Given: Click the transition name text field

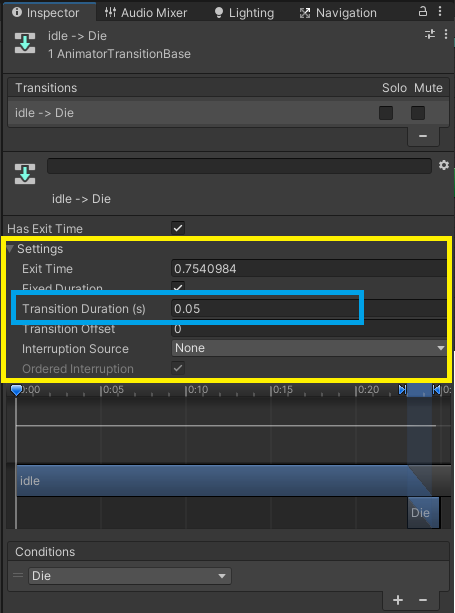Looking at the screenshot, I should point(239,166).
